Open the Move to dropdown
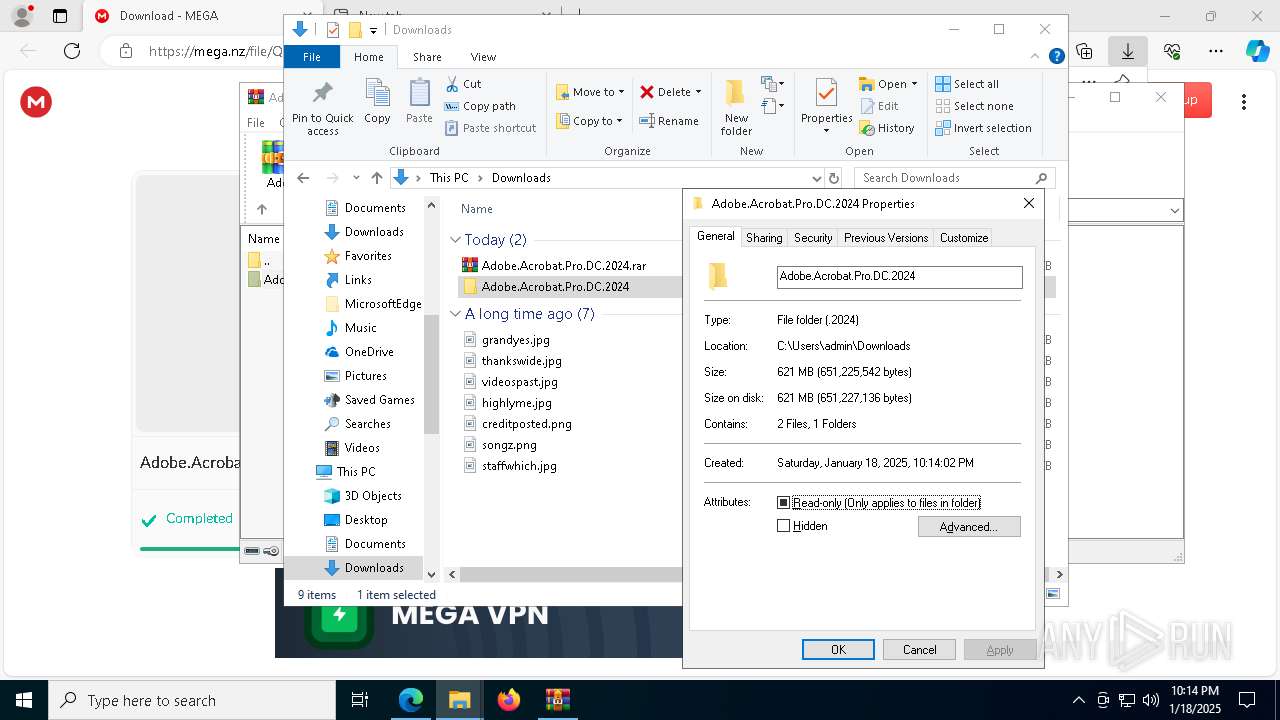 590,92
